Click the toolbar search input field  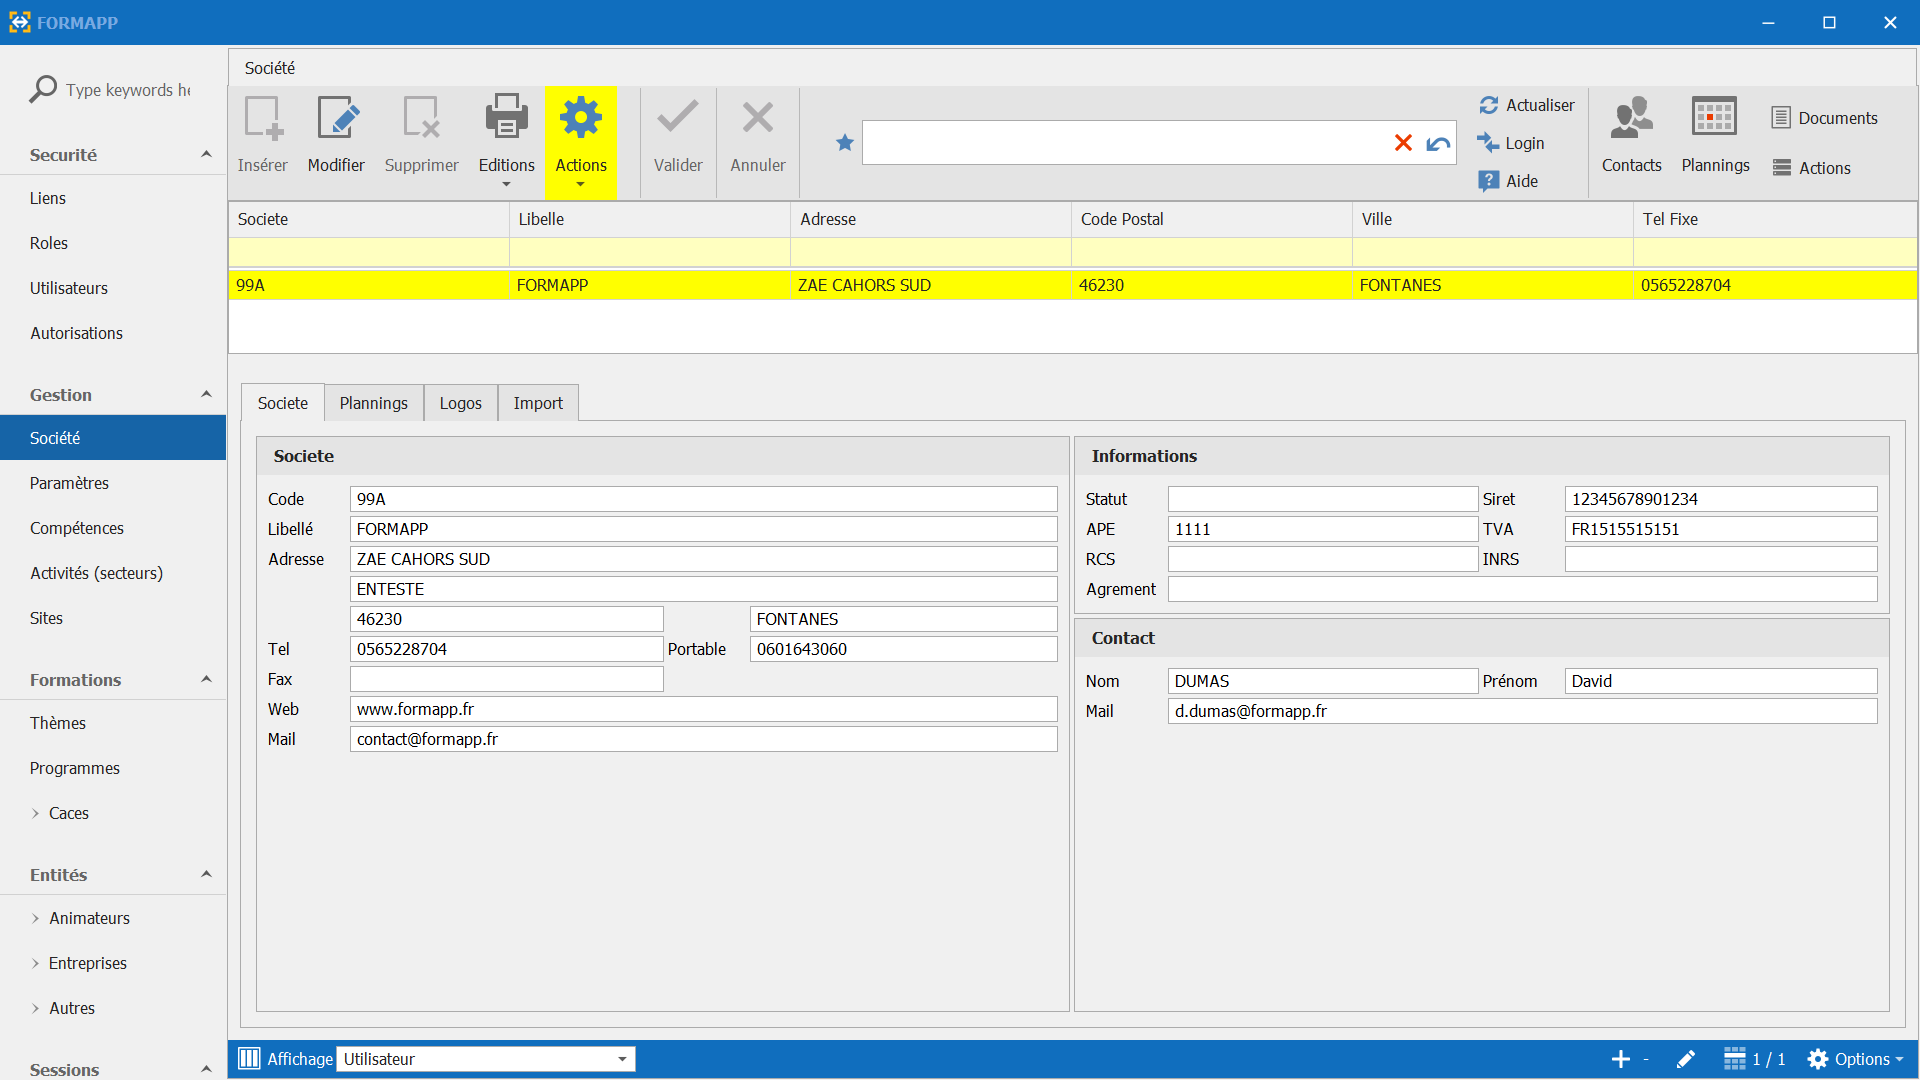click(x=1125, y=143)
